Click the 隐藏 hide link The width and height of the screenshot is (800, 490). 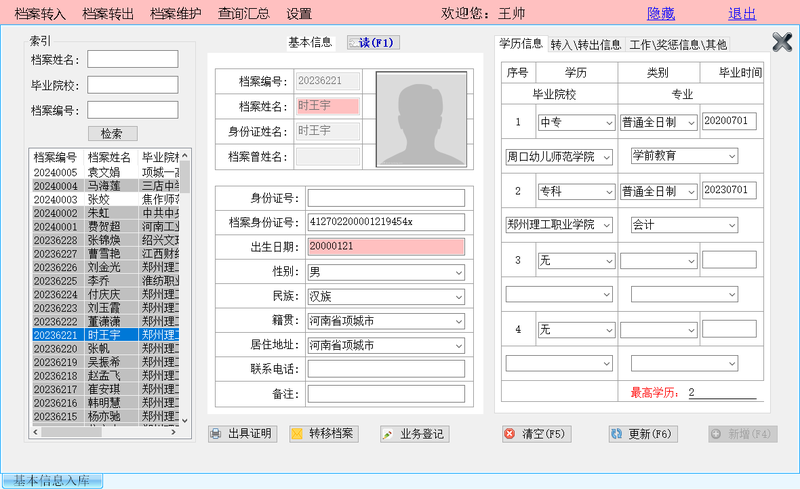pos(661,14)
